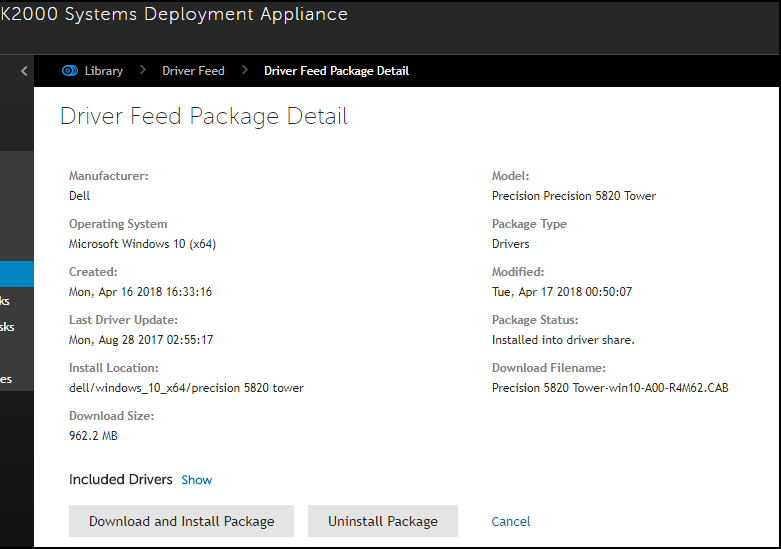Navigate back to Driver Feed breadcrumb

tap(193, 71)
